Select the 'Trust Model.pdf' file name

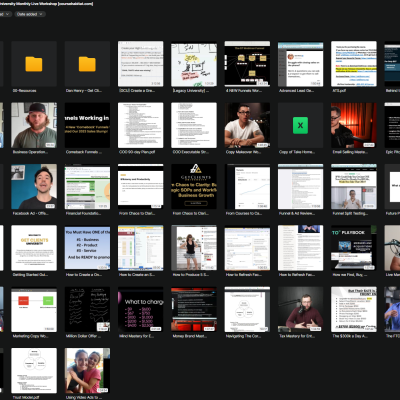tap(26, 397)
